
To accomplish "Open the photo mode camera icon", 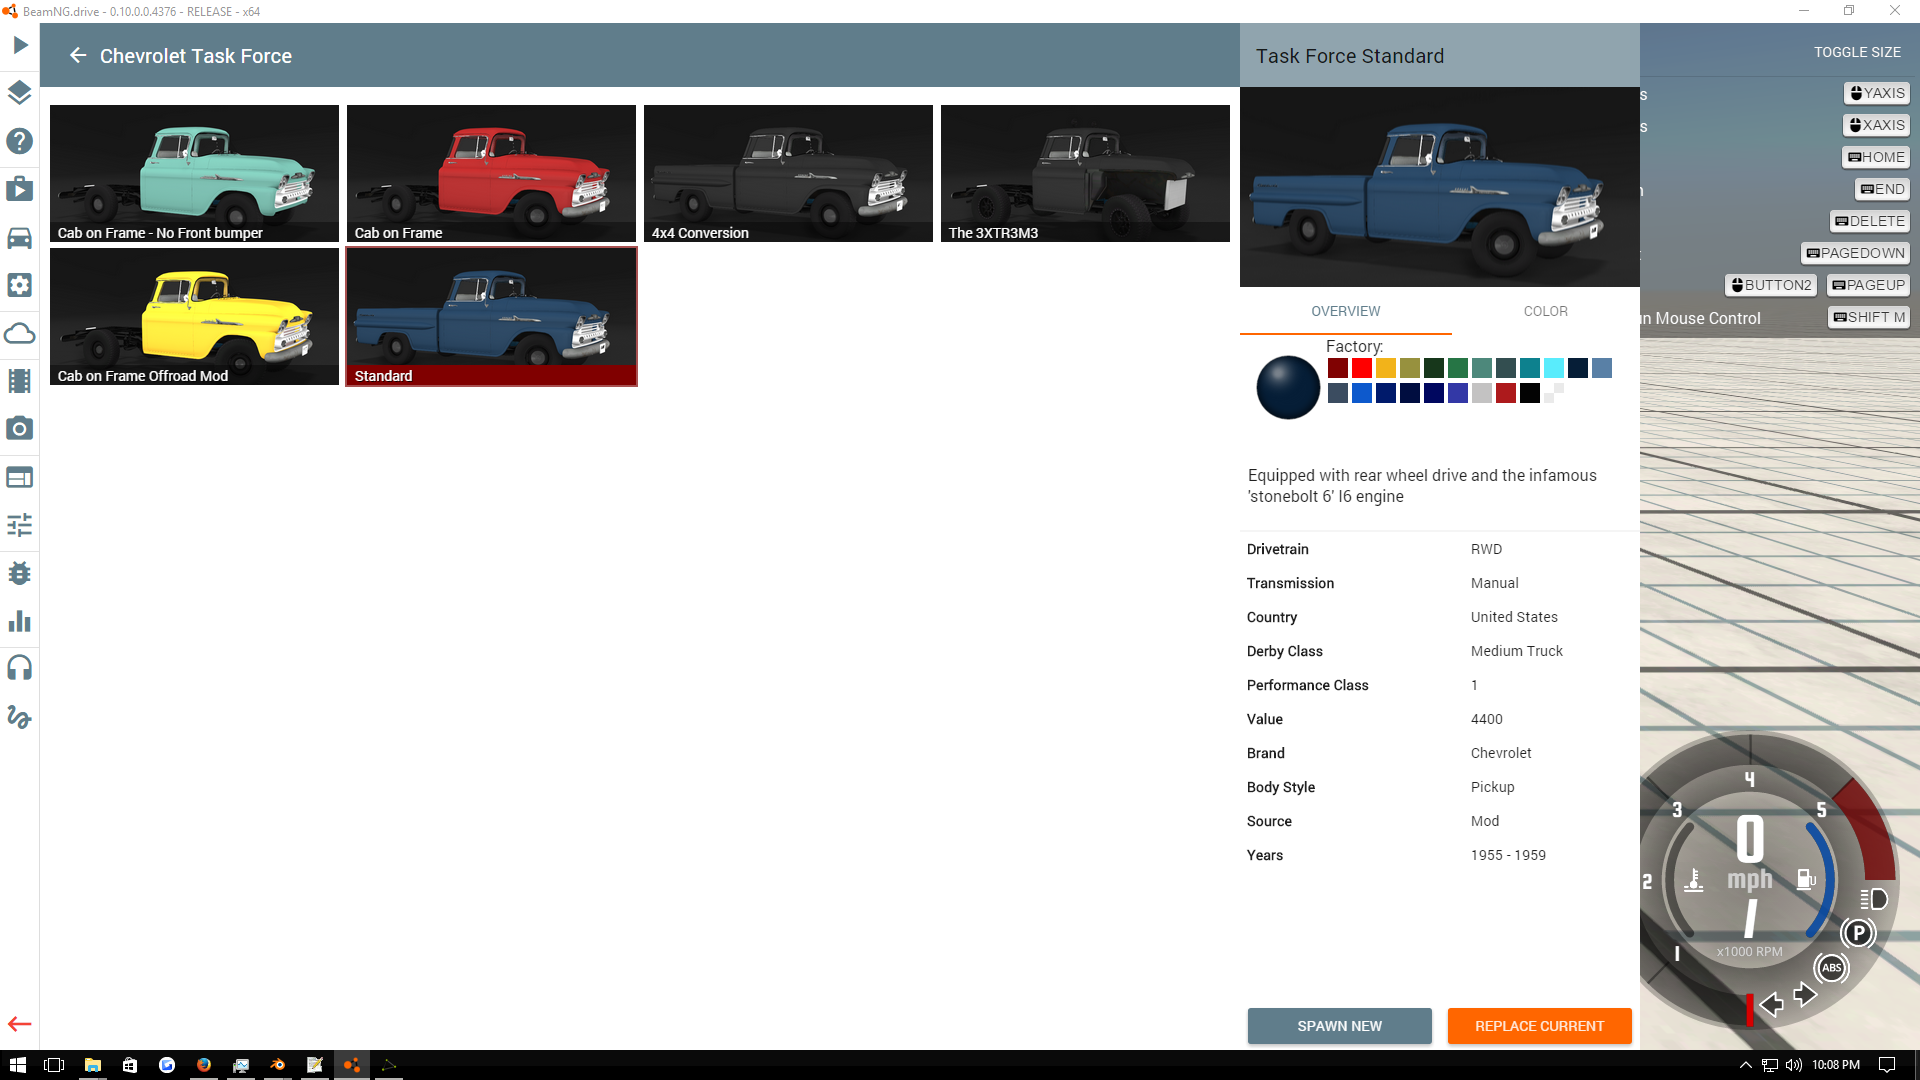I will click(x=20, y=429).
